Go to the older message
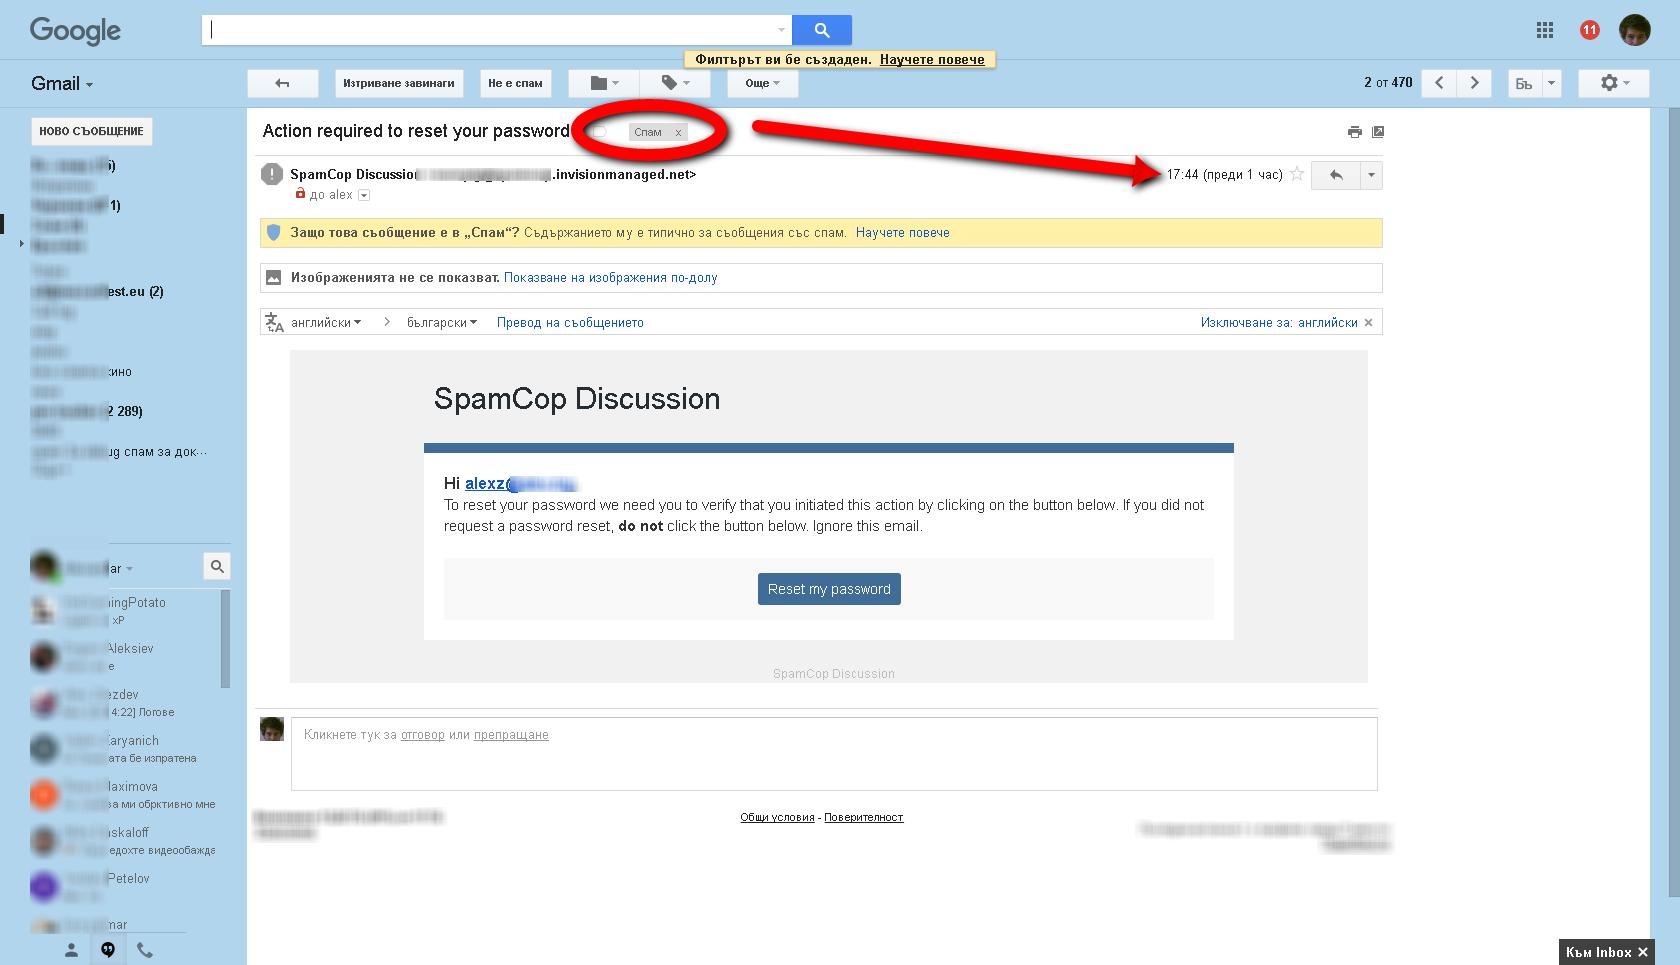1680x965 pixels. [1474, 83]
